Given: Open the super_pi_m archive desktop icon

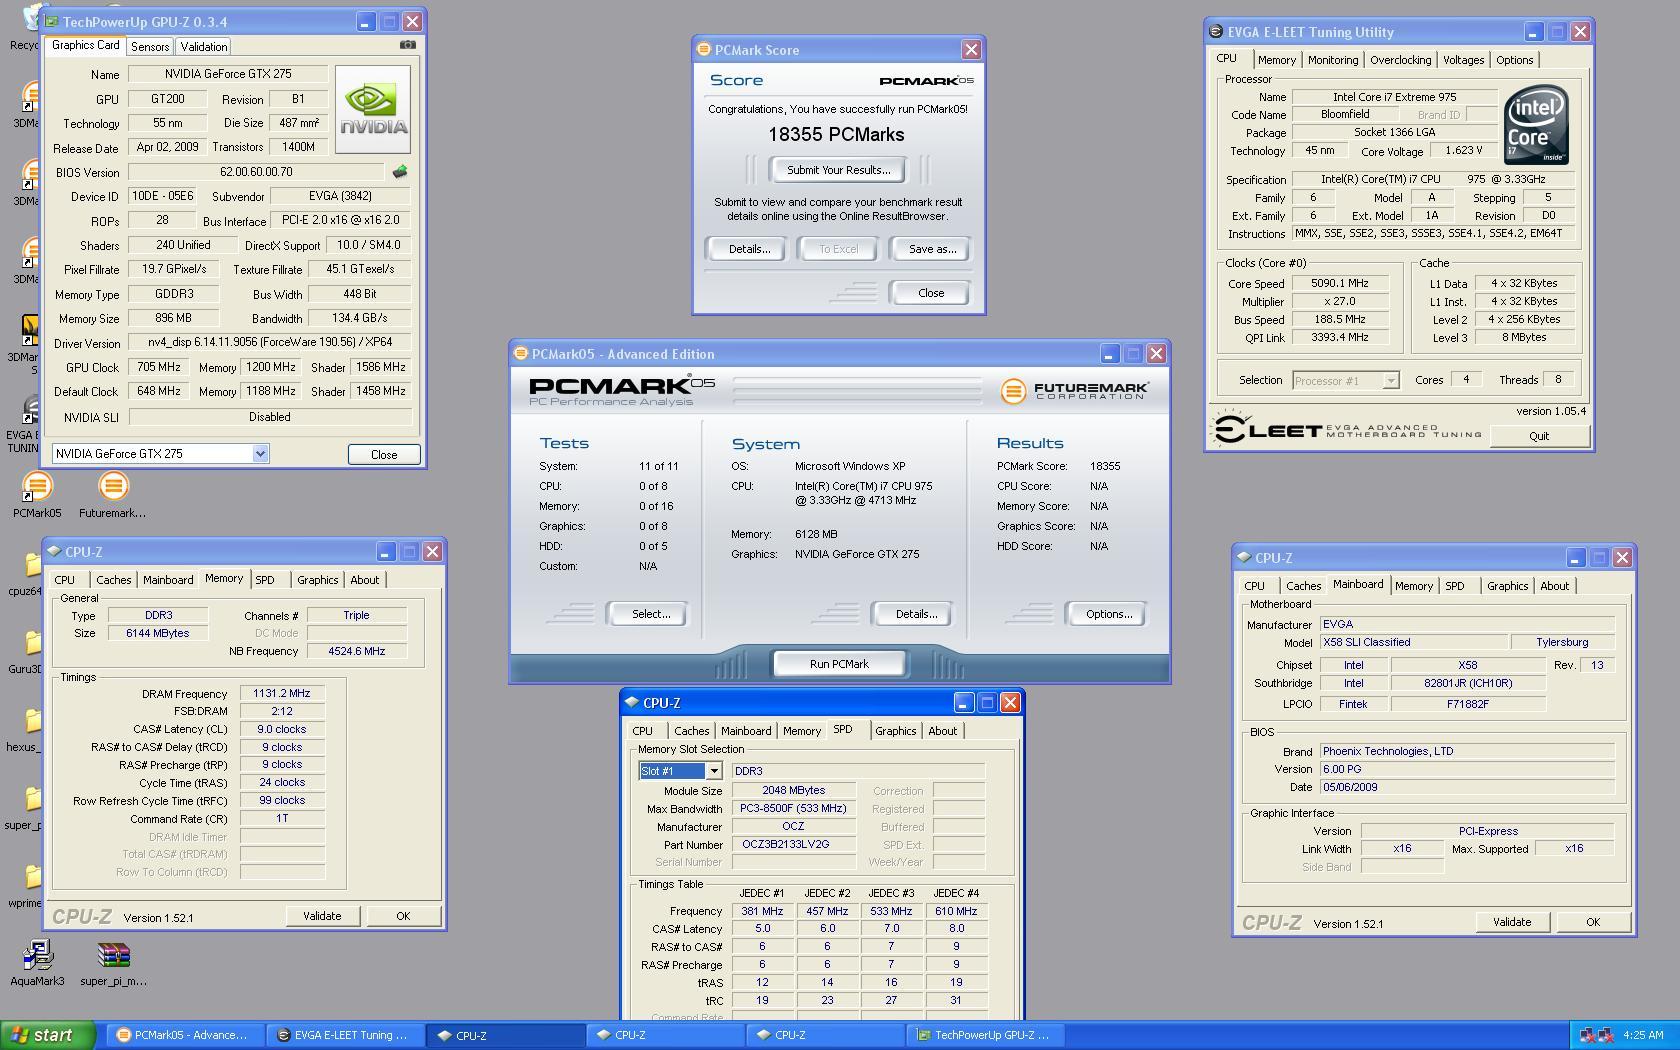Looking at the screenshot, I should click(113, 955).
